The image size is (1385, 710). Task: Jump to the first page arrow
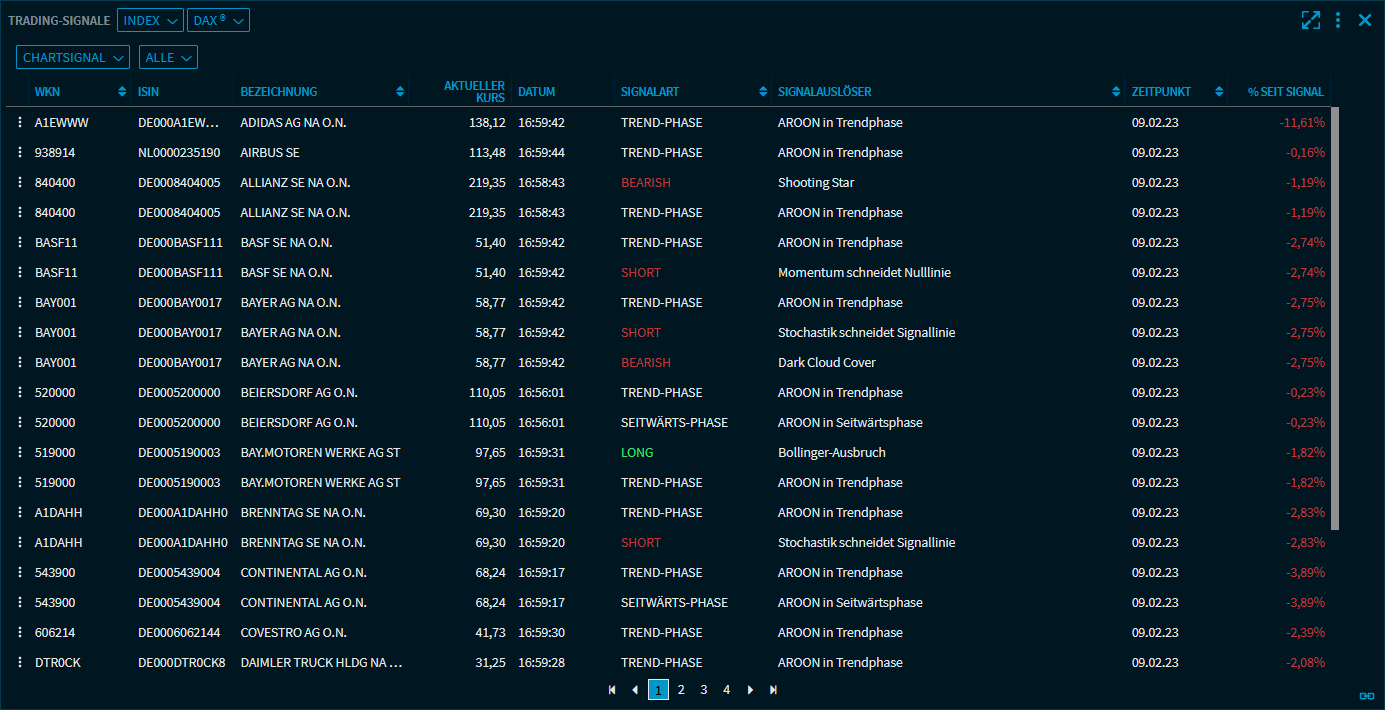click(x=612, y=690)
